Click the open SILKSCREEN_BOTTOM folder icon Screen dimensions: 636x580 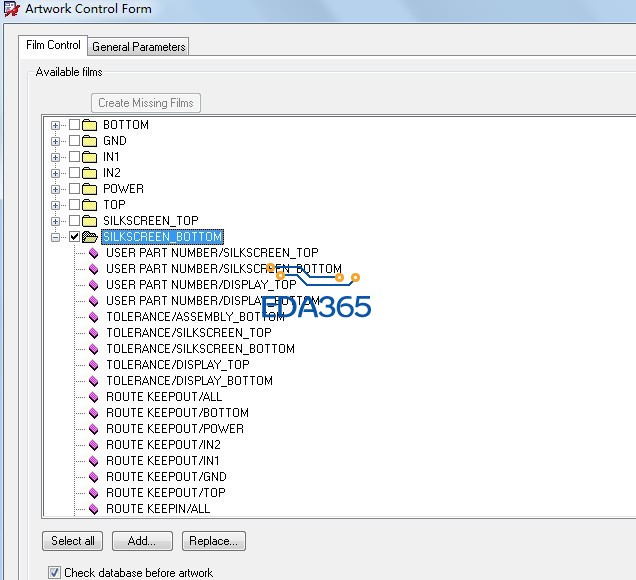[x=89, y=237]
